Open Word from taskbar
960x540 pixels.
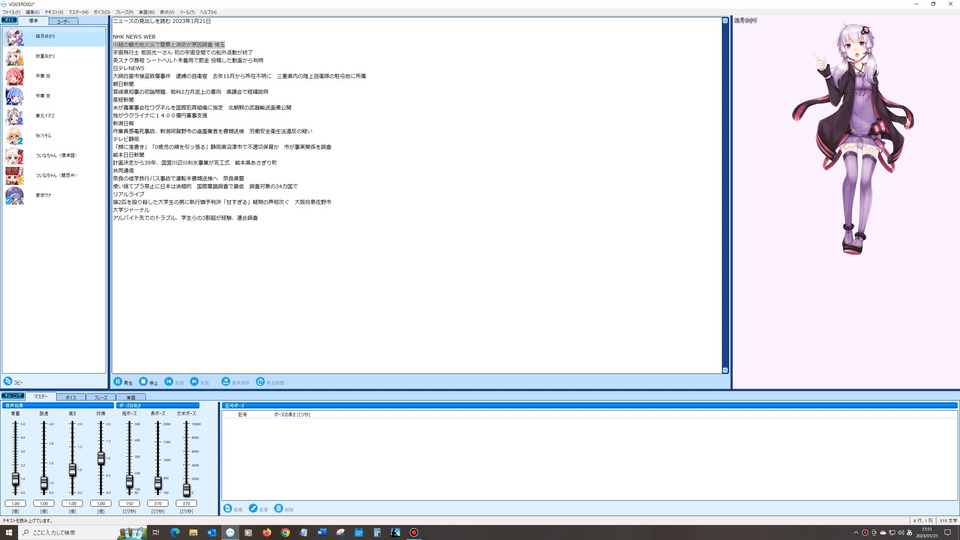(322, 533)
